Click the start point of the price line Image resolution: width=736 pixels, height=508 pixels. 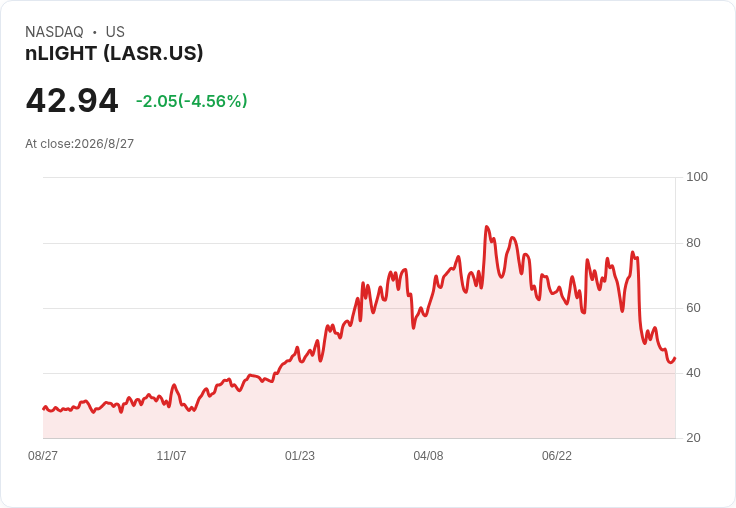click(44, 408)
